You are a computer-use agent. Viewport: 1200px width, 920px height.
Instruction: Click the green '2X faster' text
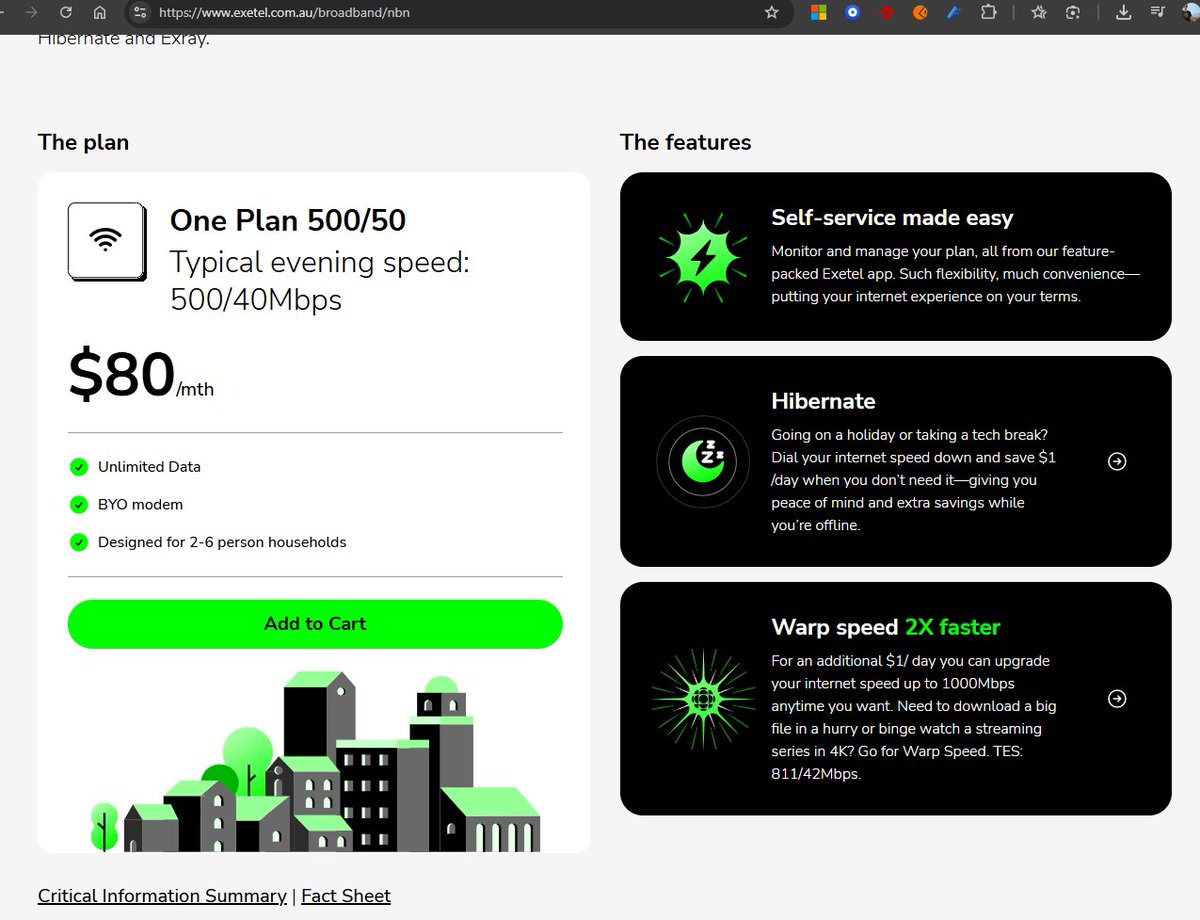pos(953,627)
